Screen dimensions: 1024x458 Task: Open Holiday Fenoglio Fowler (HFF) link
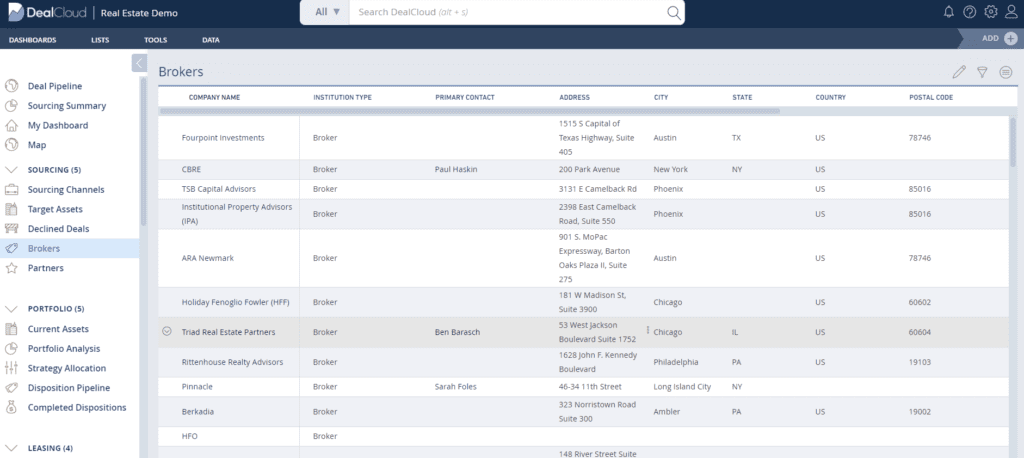click(x=235, y=303)
